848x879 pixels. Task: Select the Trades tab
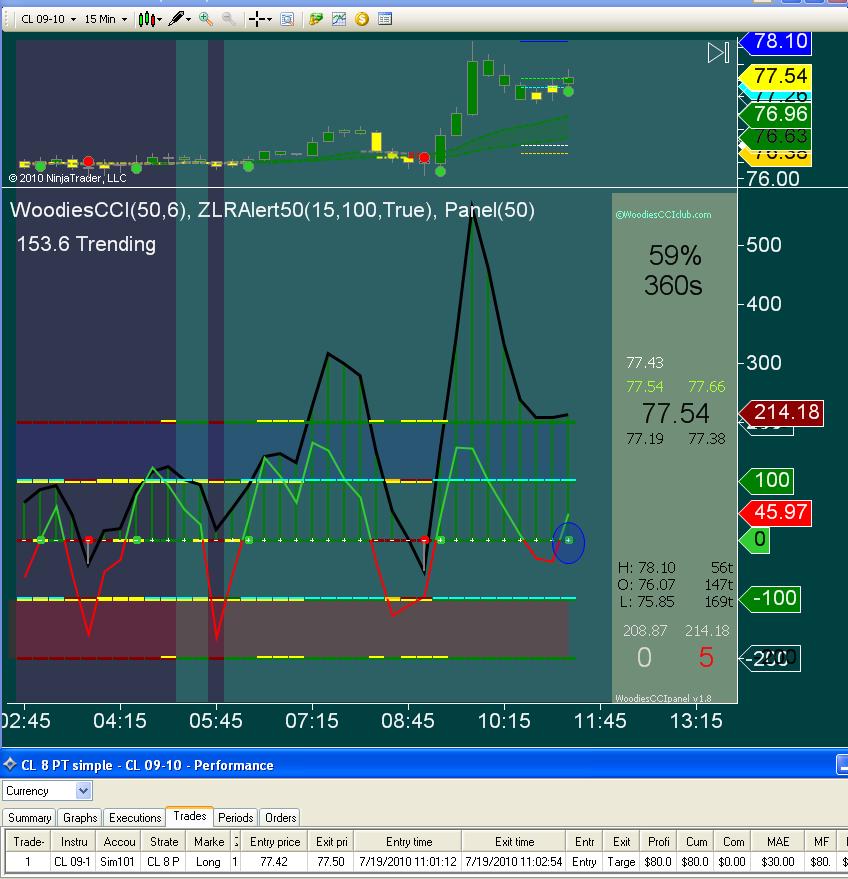(189, 816)
